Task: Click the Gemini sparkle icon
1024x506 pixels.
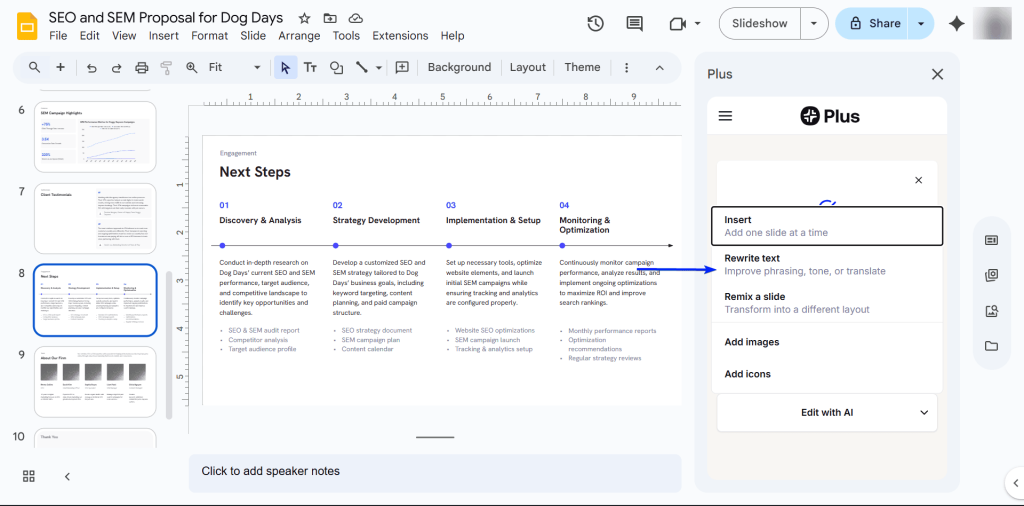Action: click(957, 24)
